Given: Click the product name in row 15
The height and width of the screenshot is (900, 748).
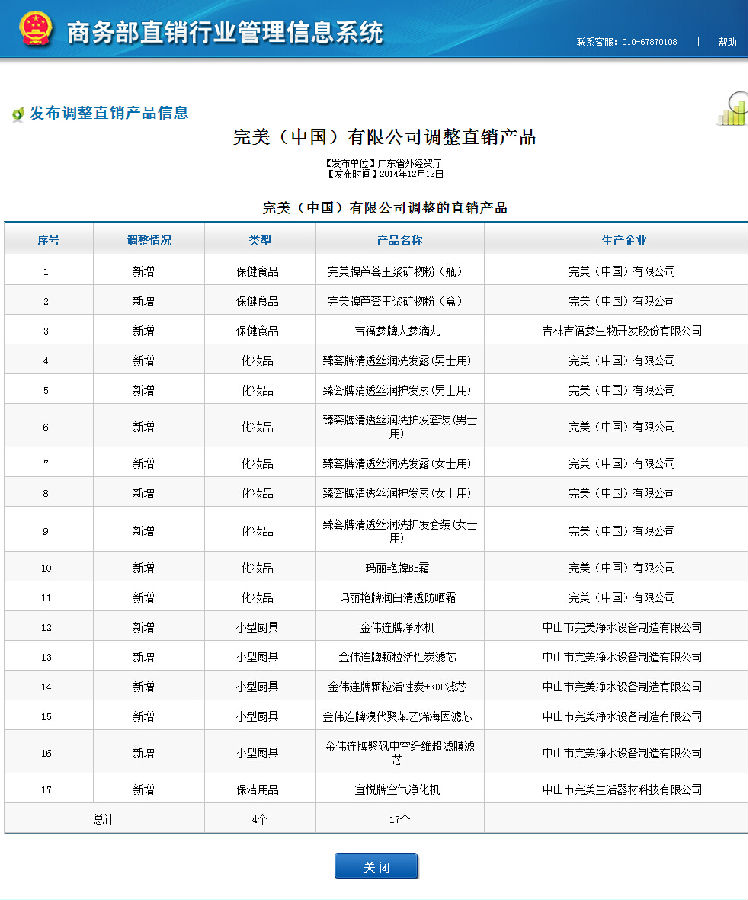Looking at the screenshot, I should (x=397, y=717).
